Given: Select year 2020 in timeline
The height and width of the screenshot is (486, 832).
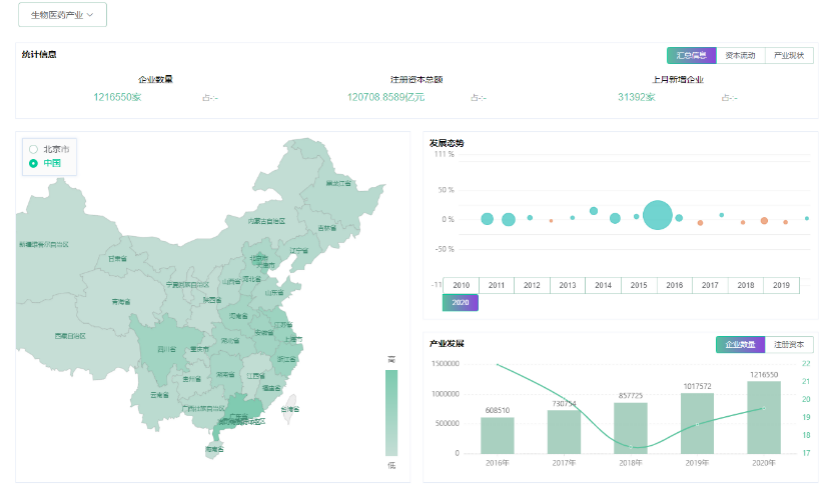Looking at the screenshot, I should 461,302.
